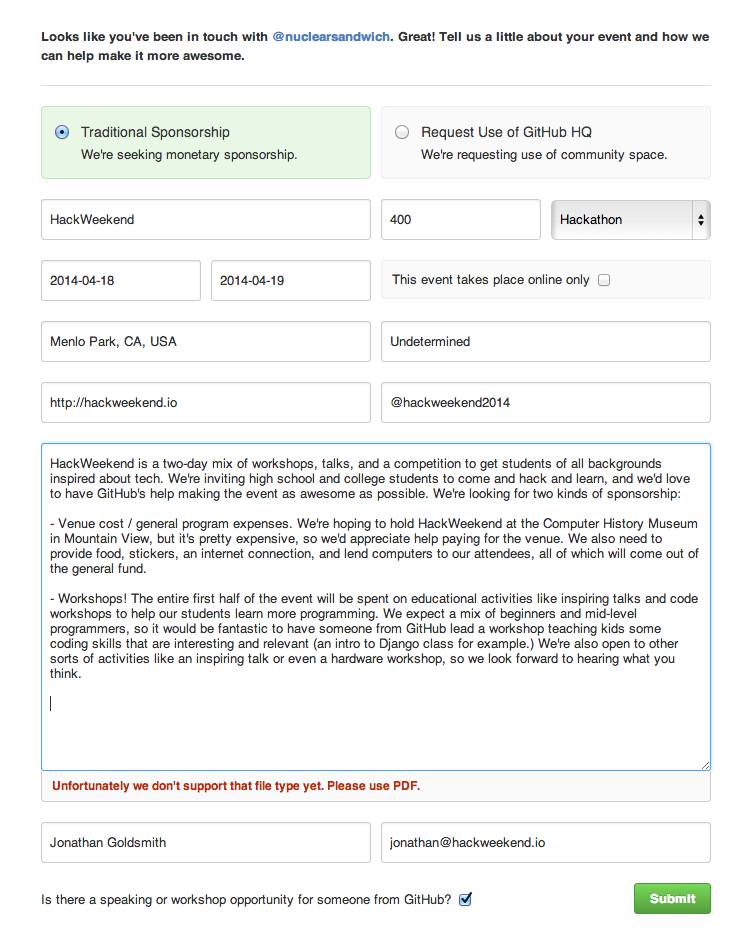Open the Hackathon event type dropdown
Viewport: 730px width, 941px height.
click(630, 220)
